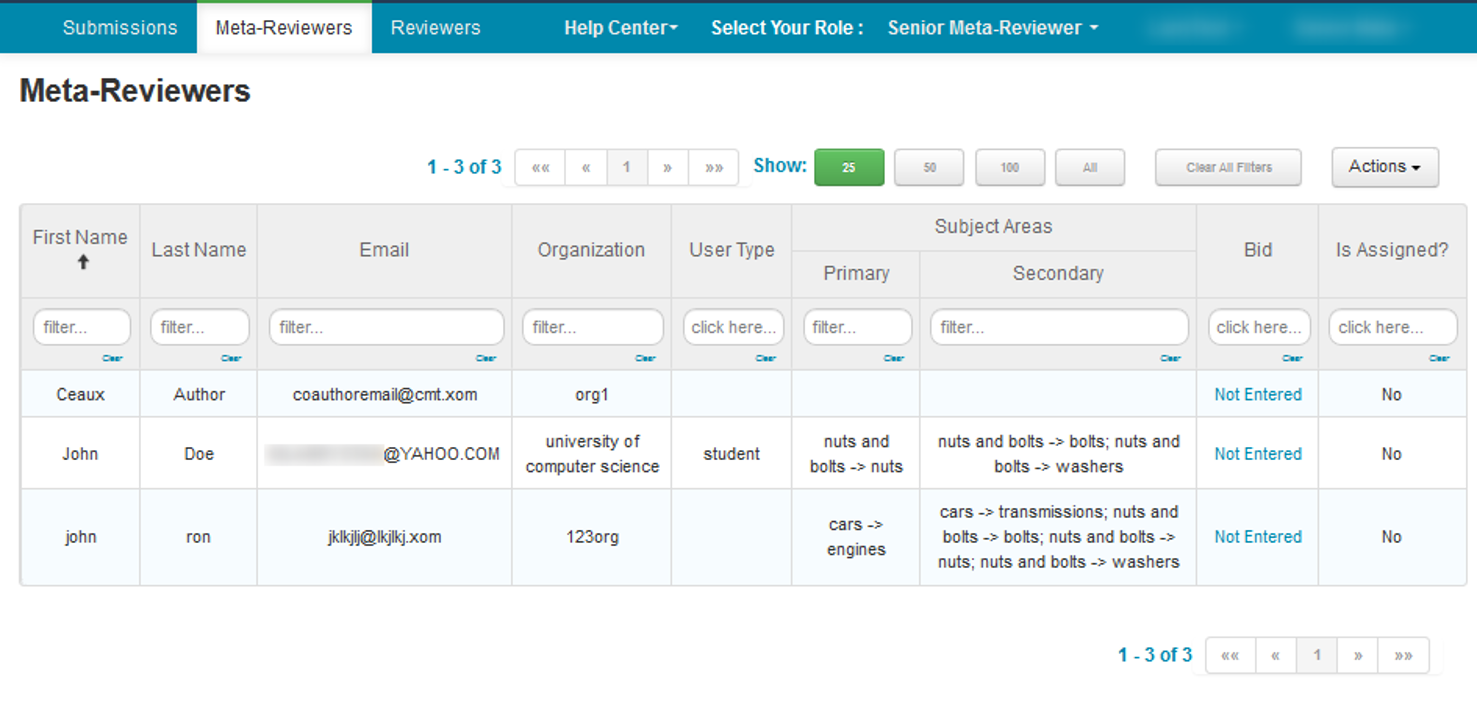
Task: Sort by Organization column header
Action: click(x=591, y=250)
